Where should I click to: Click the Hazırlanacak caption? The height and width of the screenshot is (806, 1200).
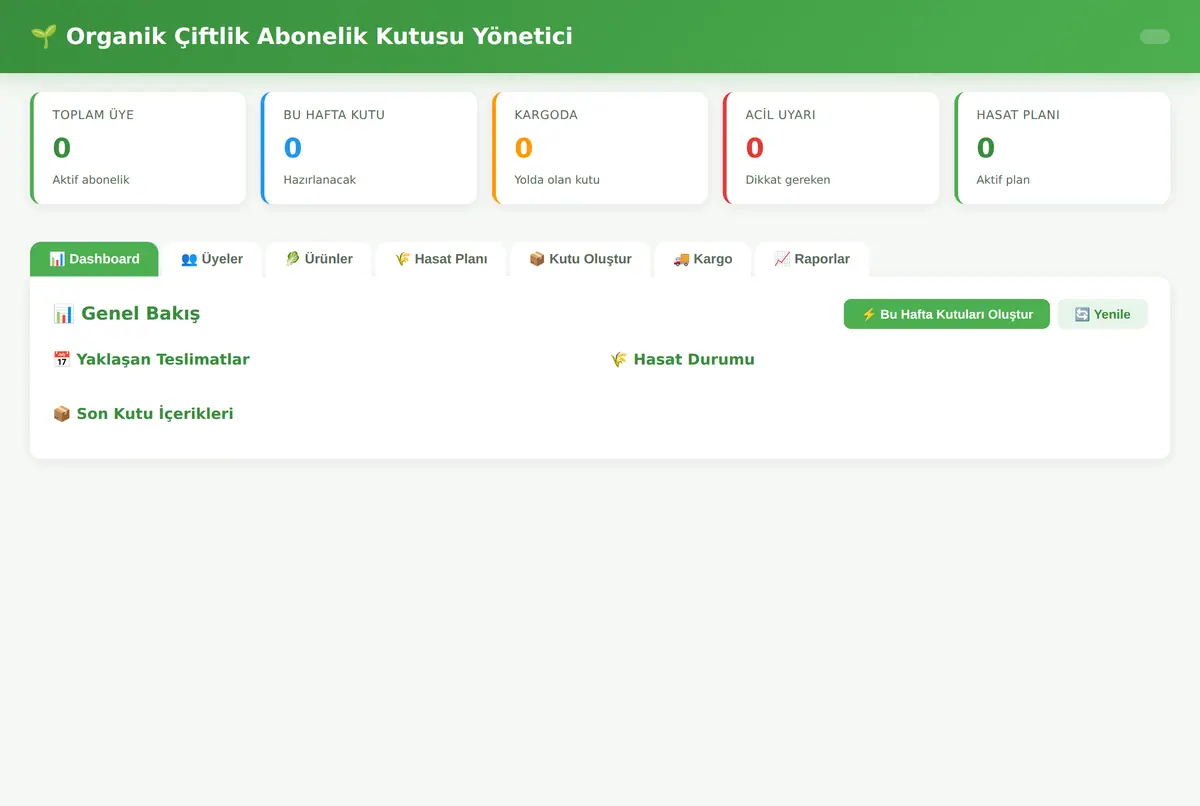tap(320, 180)
